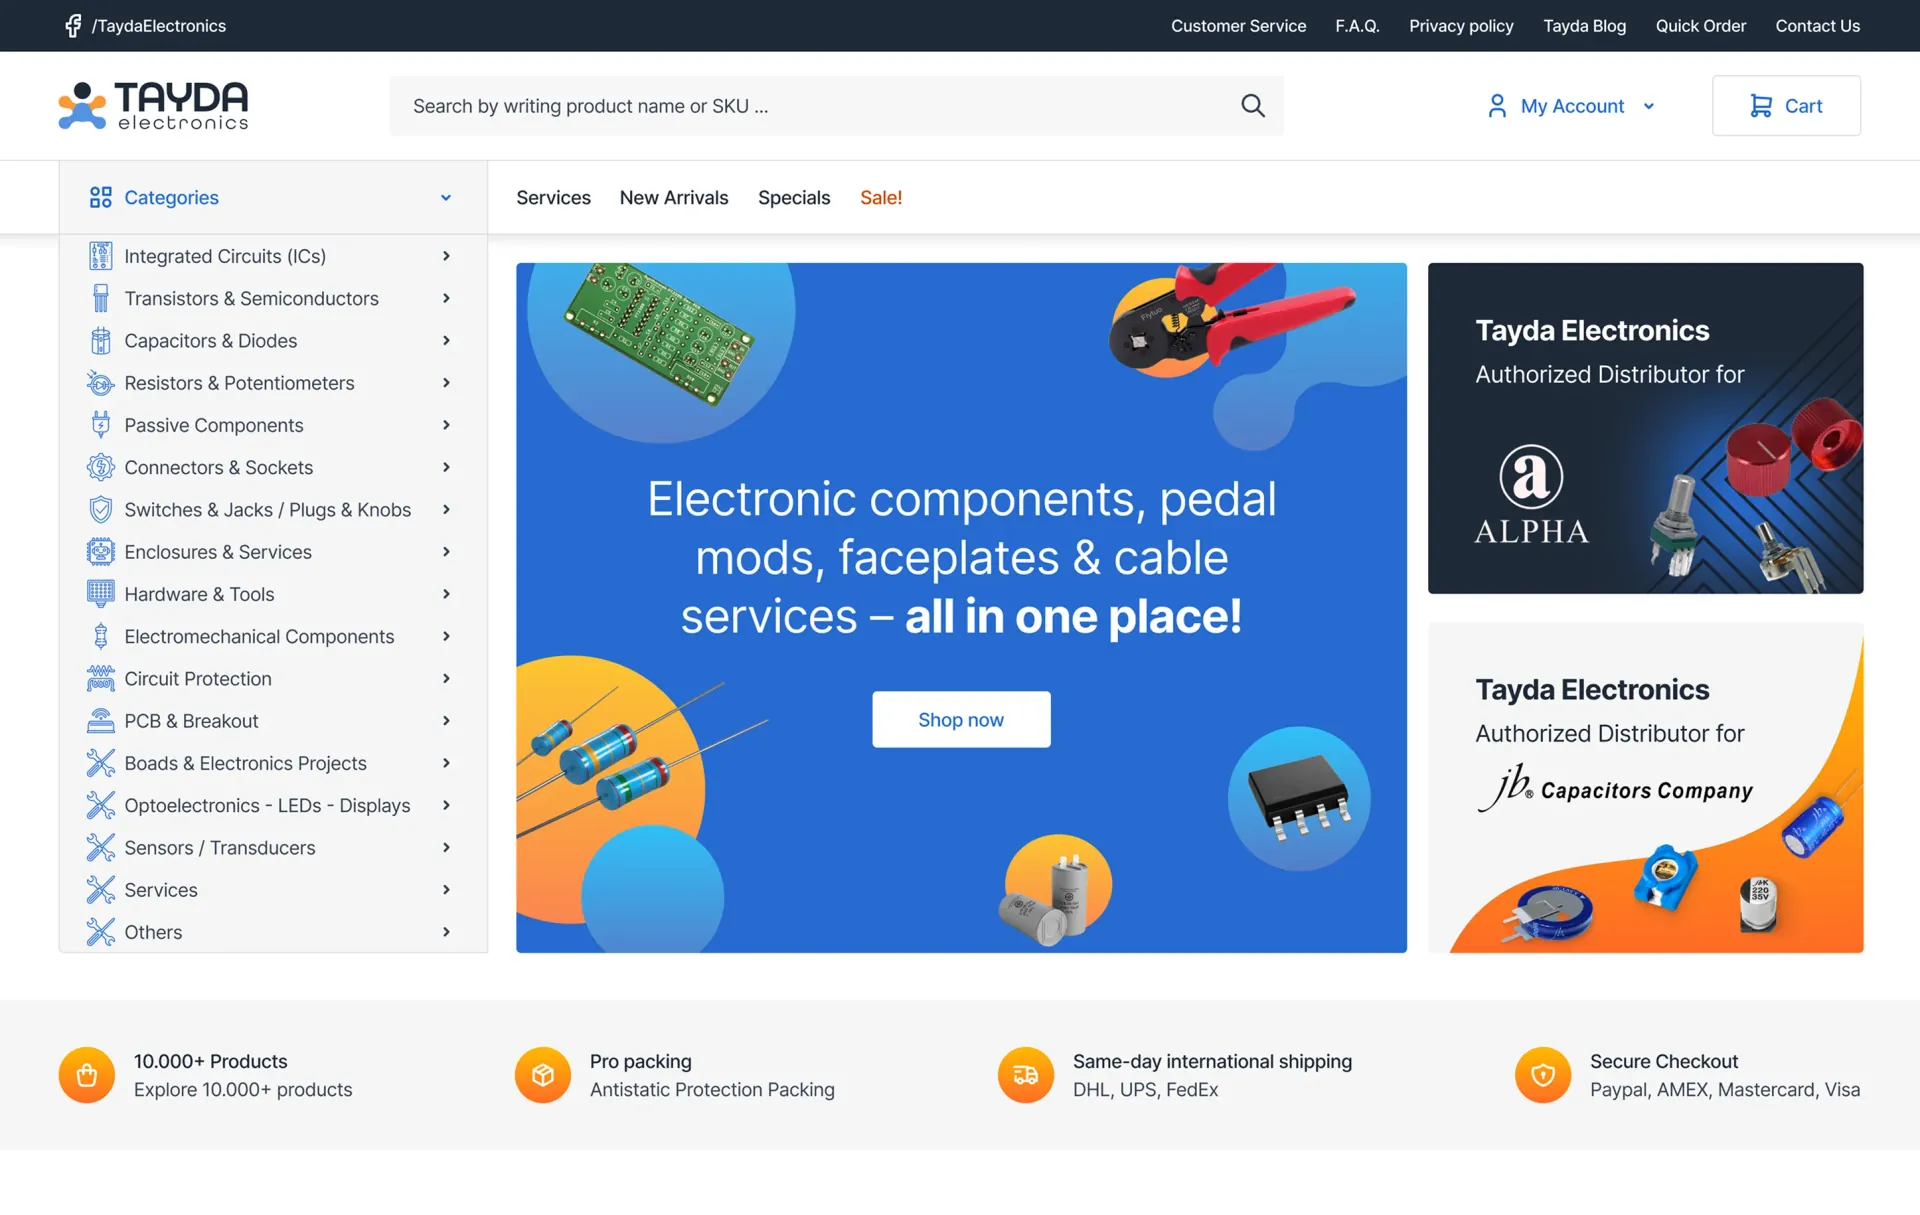The image size is (1920, 1215).
Task: Click the Electromechanical Components icon
Action: tap(101, 637)
